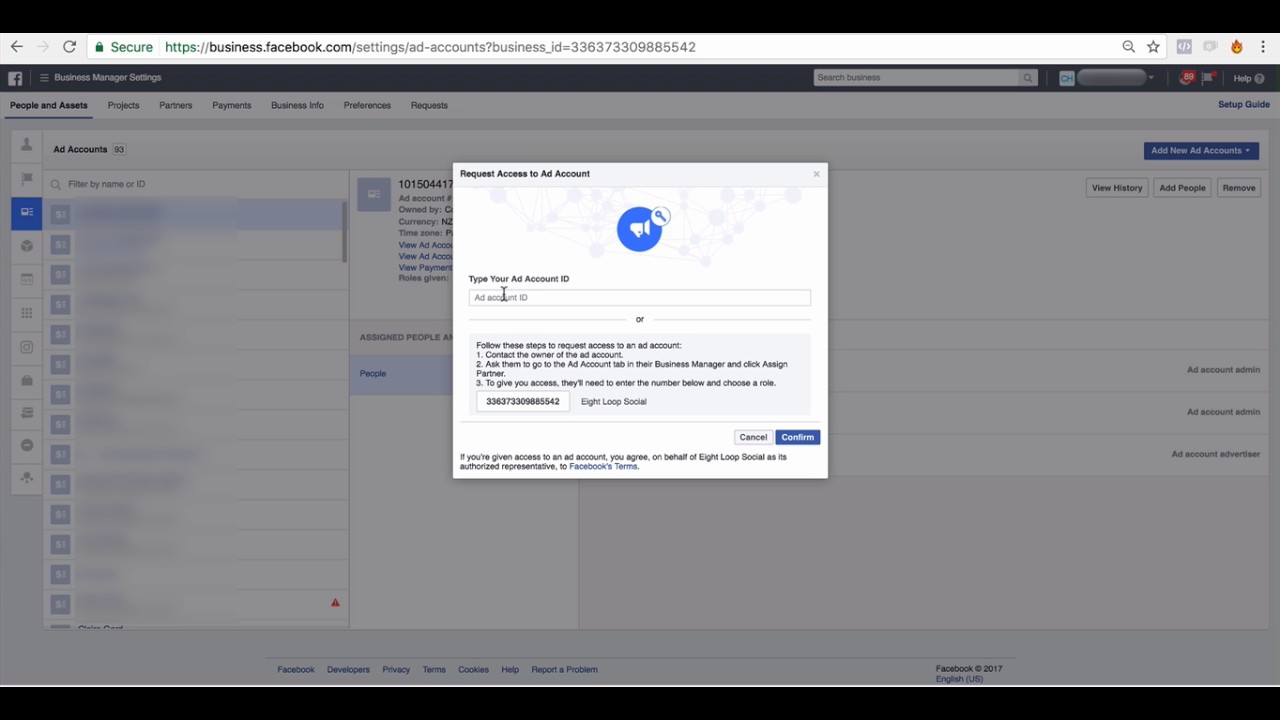
Task: Select the briefcase icon in sidebar
Action: click(27, 380)
